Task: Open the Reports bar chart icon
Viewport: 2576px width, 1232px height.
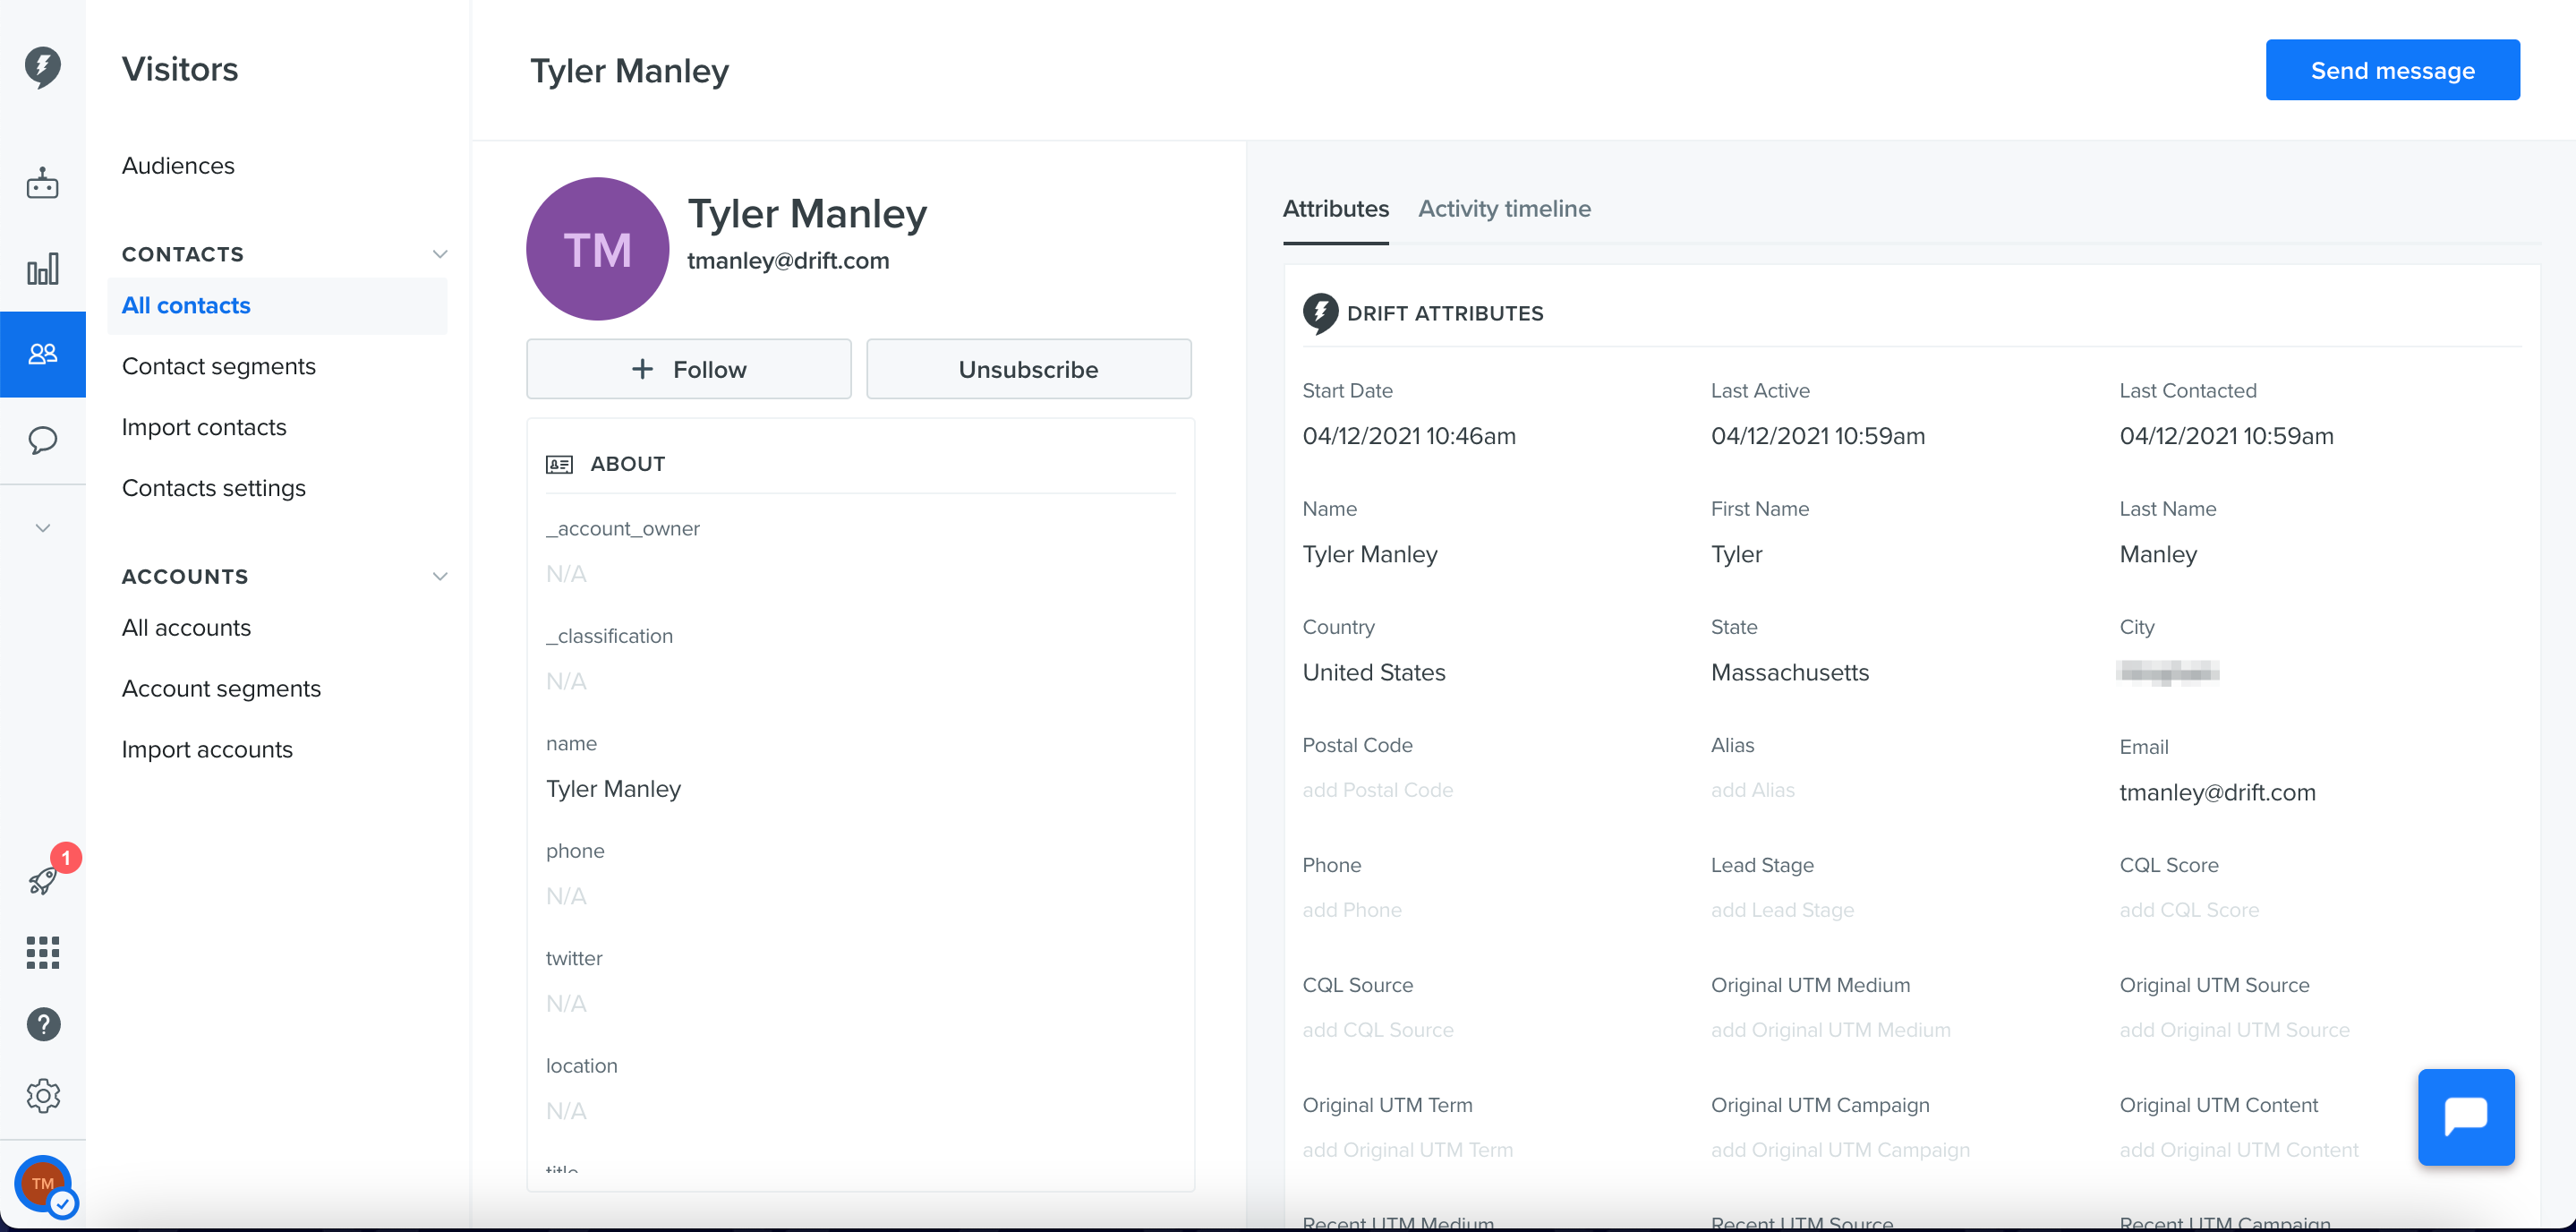Action: tap(42, 268)
